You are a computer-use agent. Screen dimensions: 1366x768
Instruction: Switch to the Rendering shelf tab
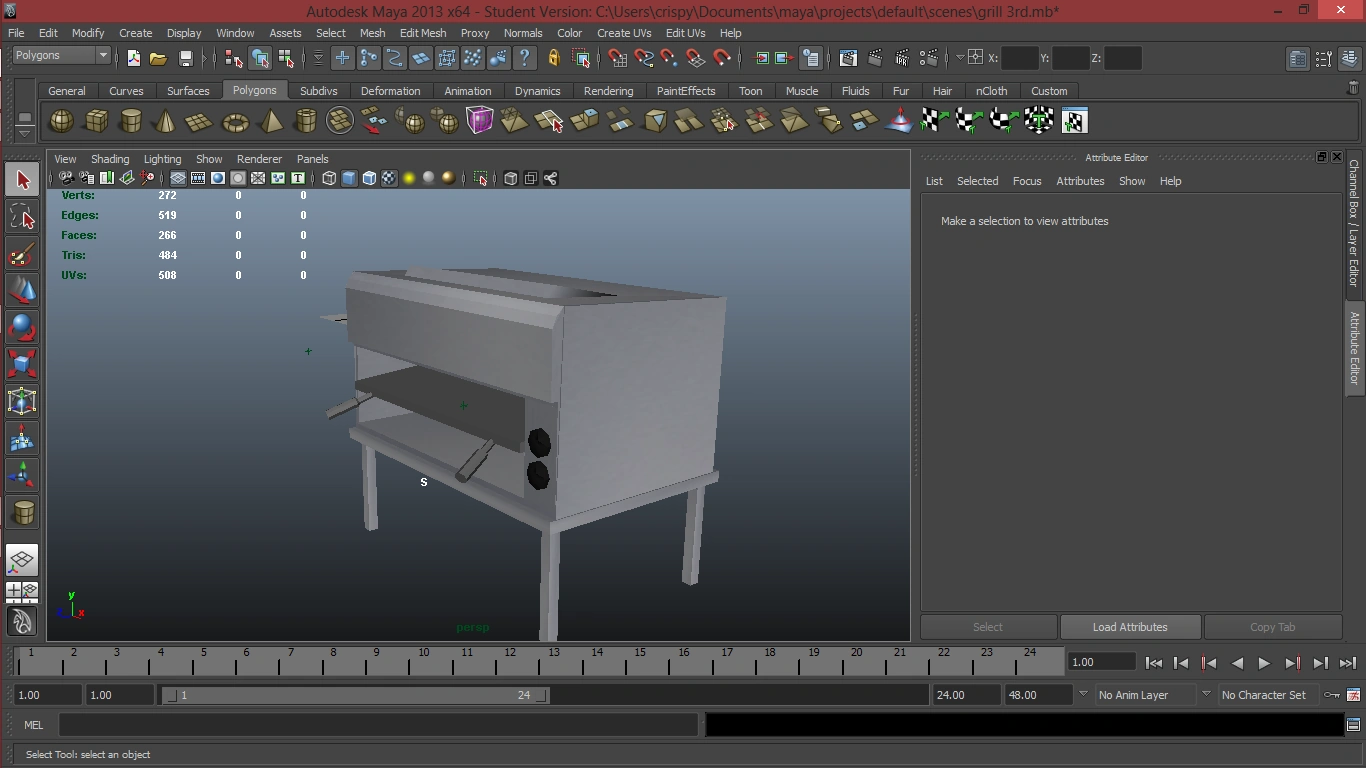[608, 91]
